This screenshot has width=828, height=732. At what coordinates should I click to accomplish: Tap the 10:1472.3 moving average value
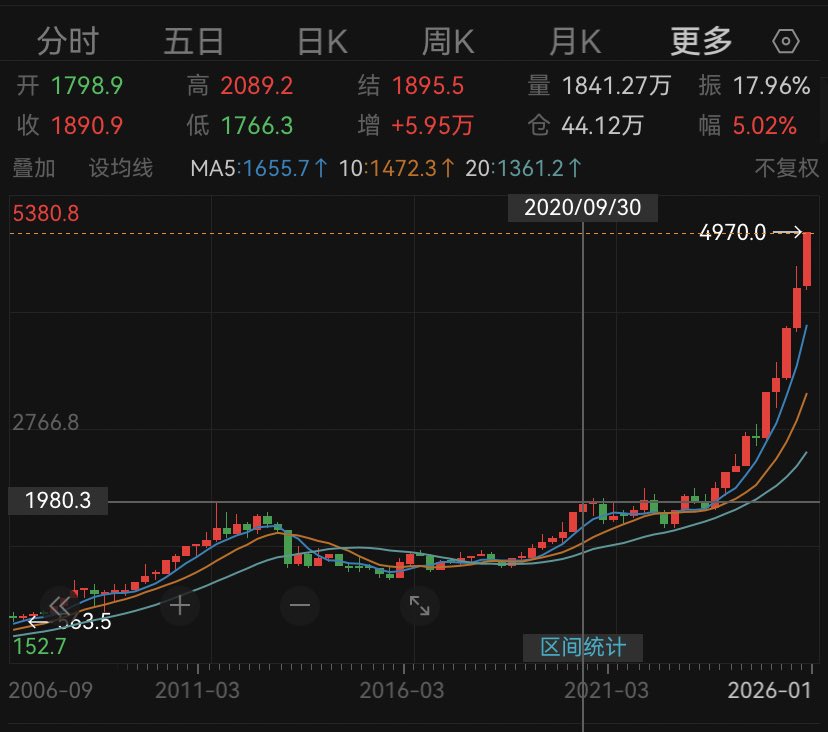coord(396,168)
